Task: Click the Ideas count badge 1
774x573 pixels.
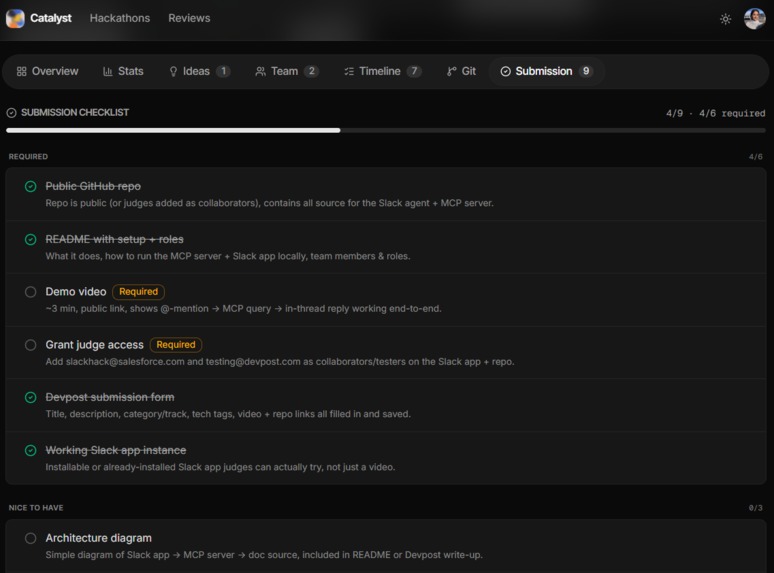Action: 223,72
